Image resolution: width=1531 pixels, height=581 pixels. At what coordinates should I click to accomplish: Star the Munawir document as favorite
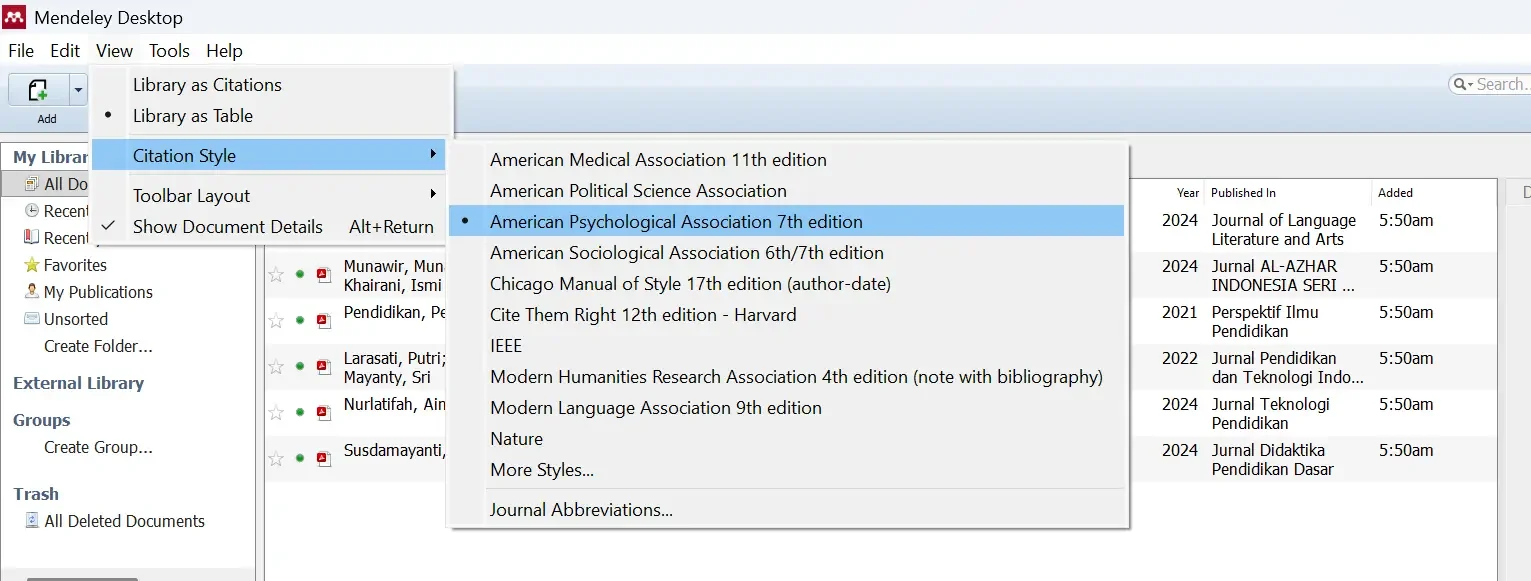tap(276, 275)
